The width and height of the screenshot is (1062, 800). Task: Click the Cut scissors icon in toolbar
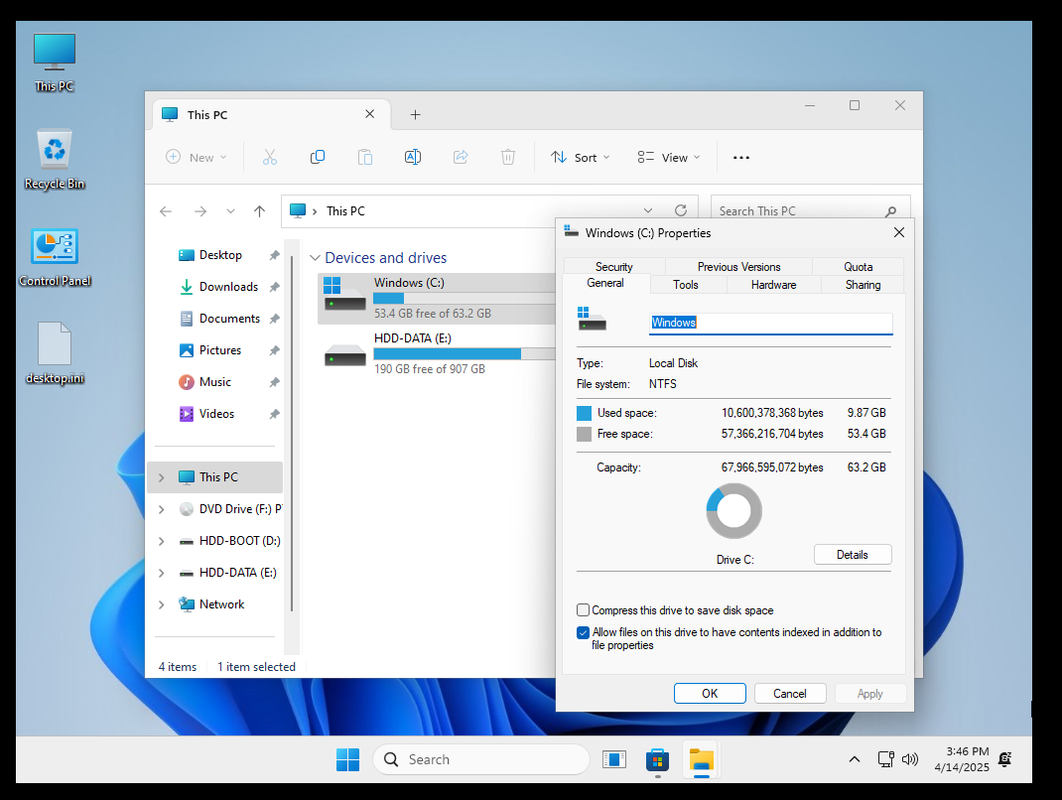click(x=270, y=157)
